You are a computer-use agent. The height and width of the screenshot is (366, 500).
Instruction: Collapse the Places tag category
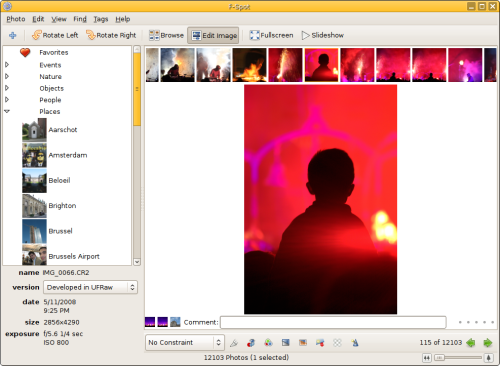click(x=7, y=111)
